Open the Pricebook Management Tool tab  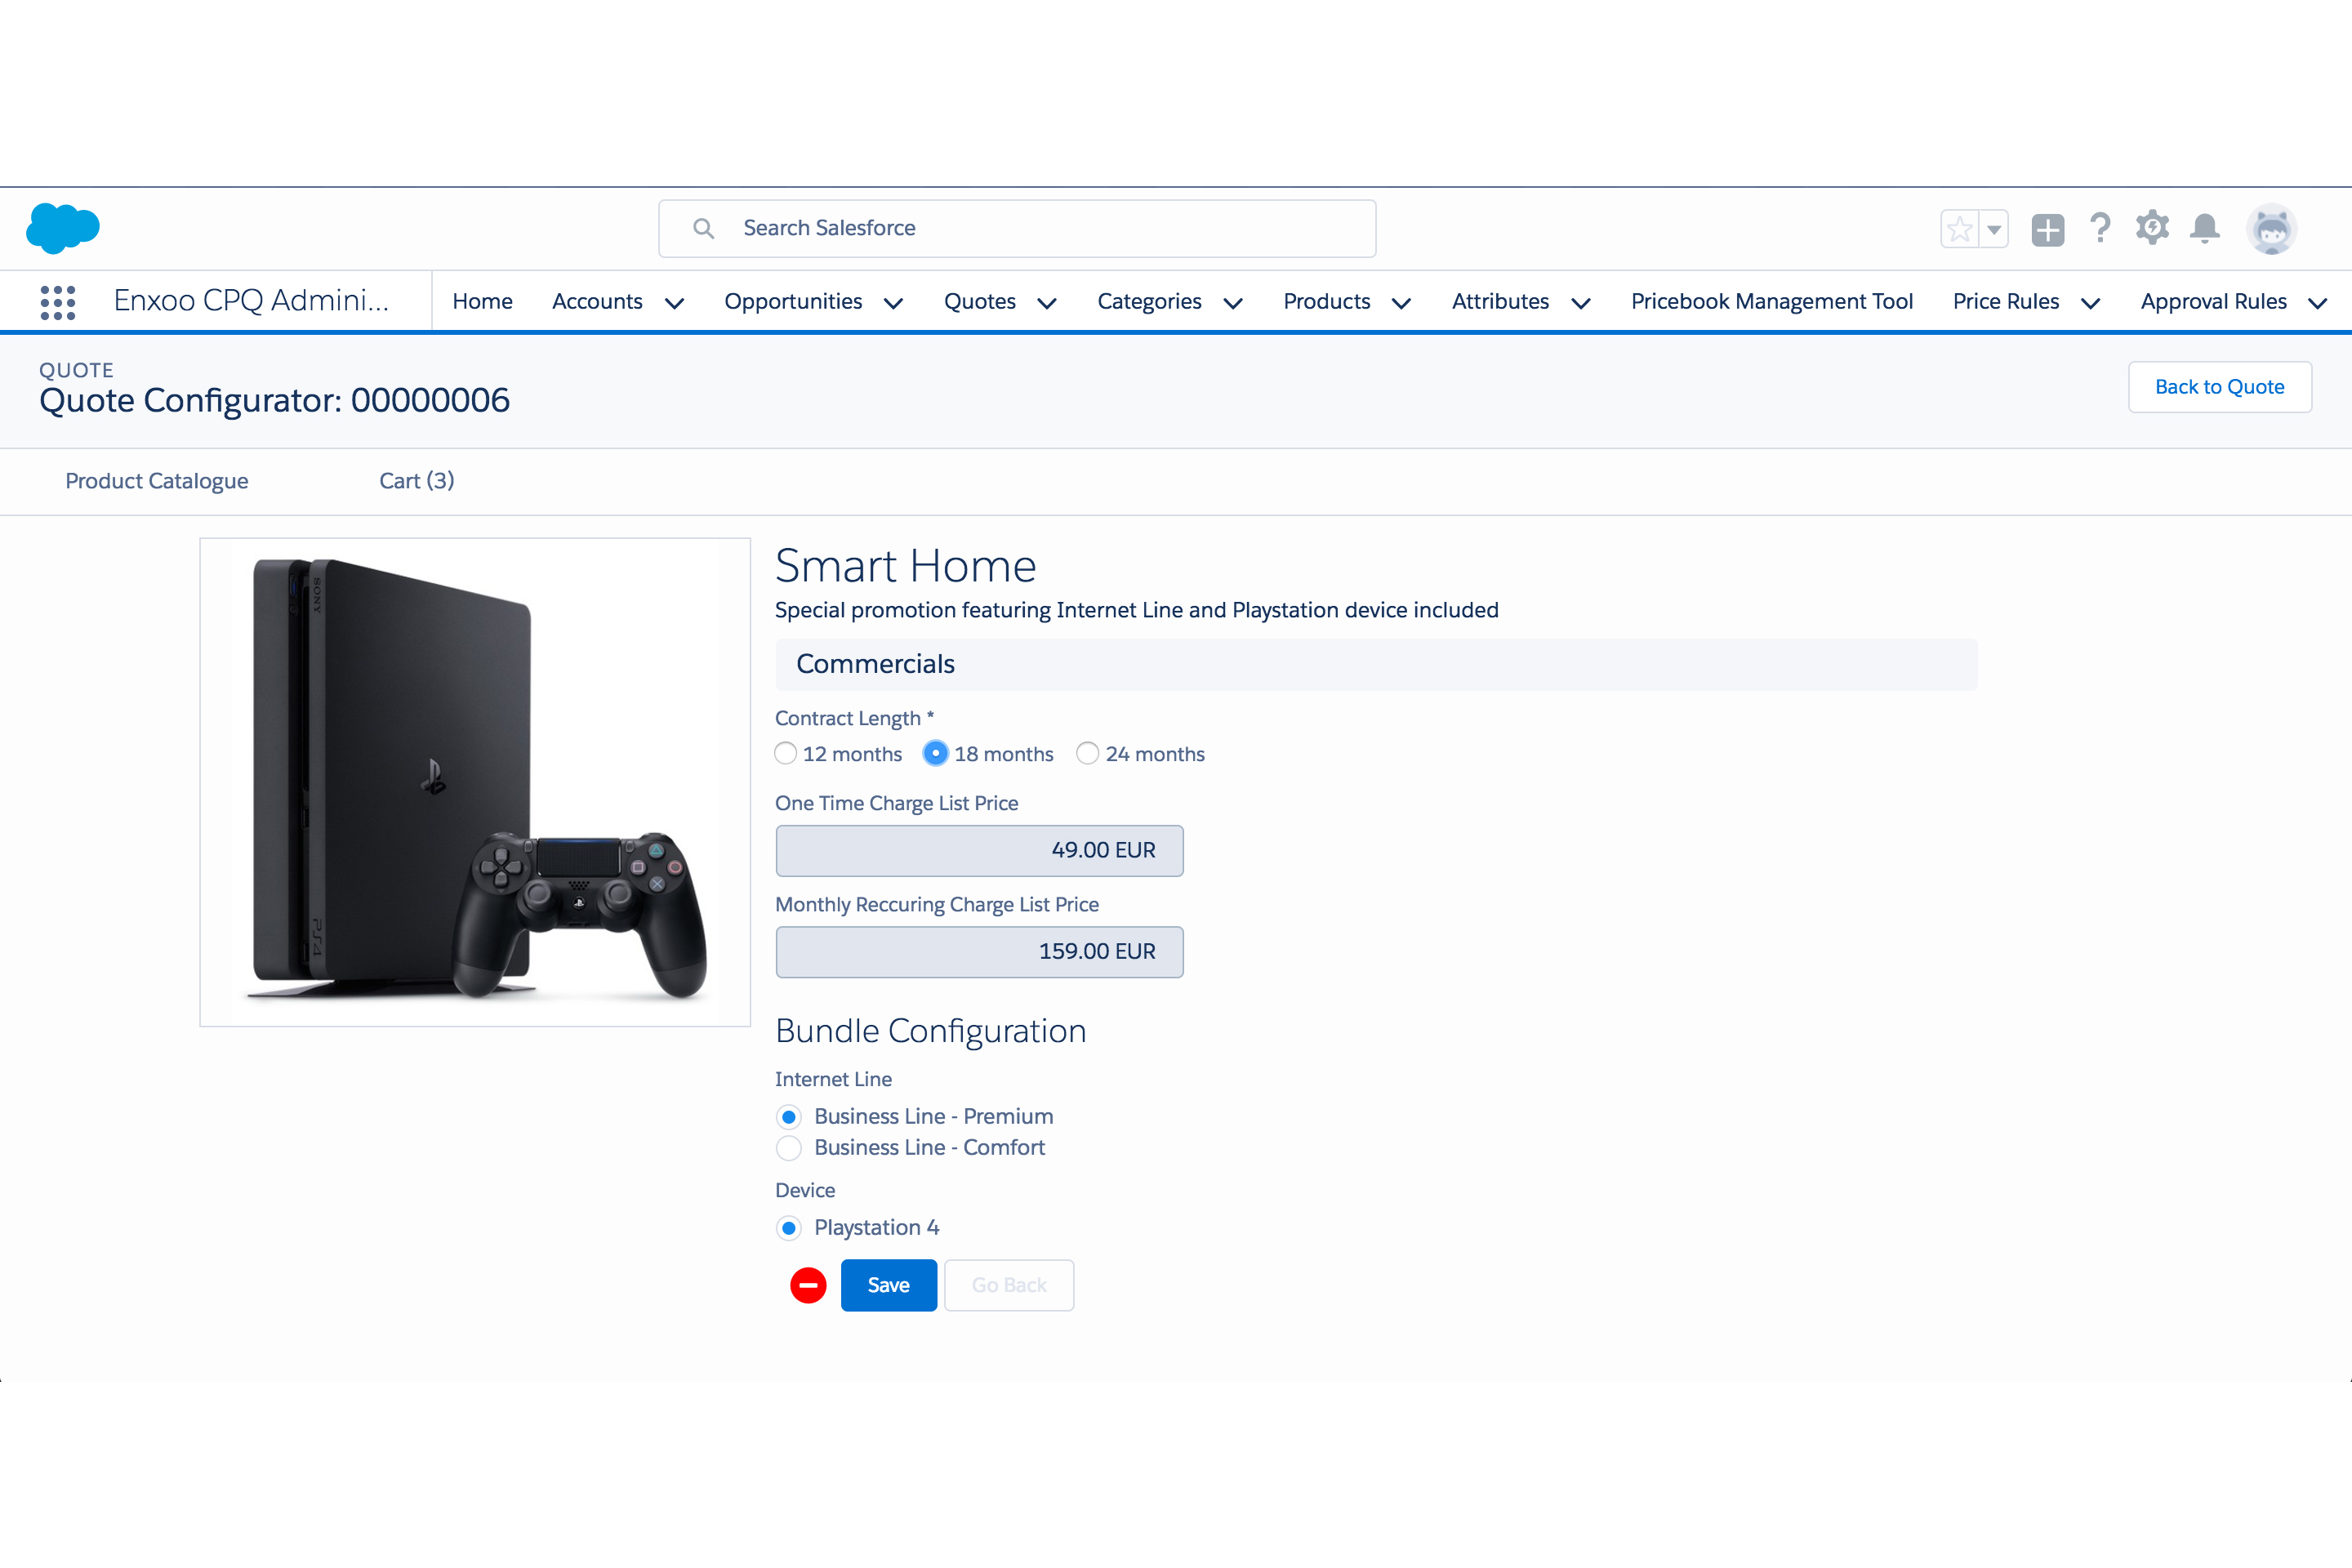coord(1771,302)
